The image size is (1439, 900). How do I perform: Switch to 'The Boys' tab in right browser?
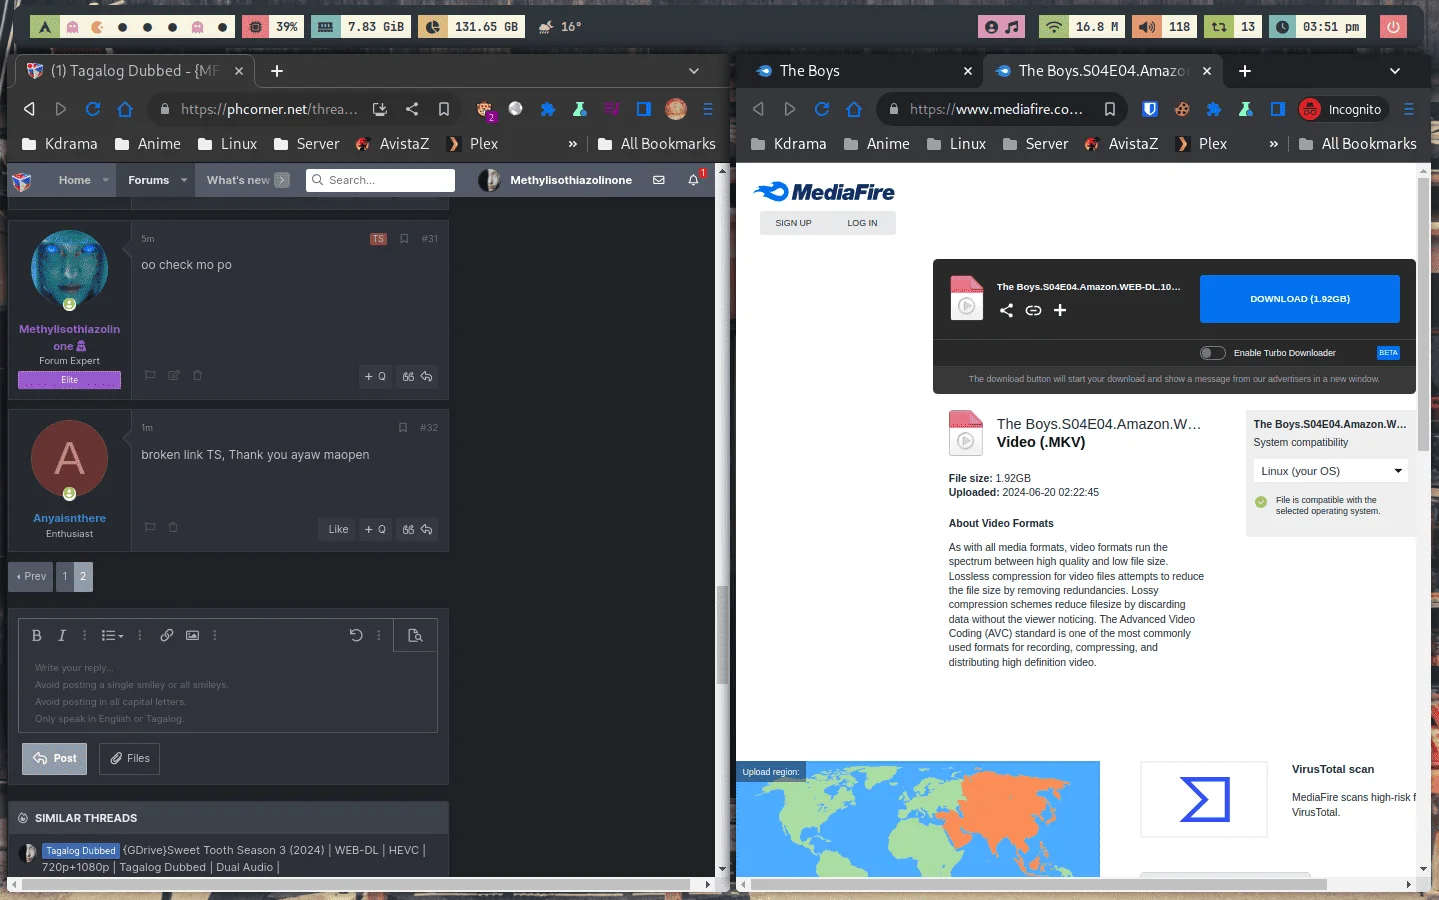[861, 71]
